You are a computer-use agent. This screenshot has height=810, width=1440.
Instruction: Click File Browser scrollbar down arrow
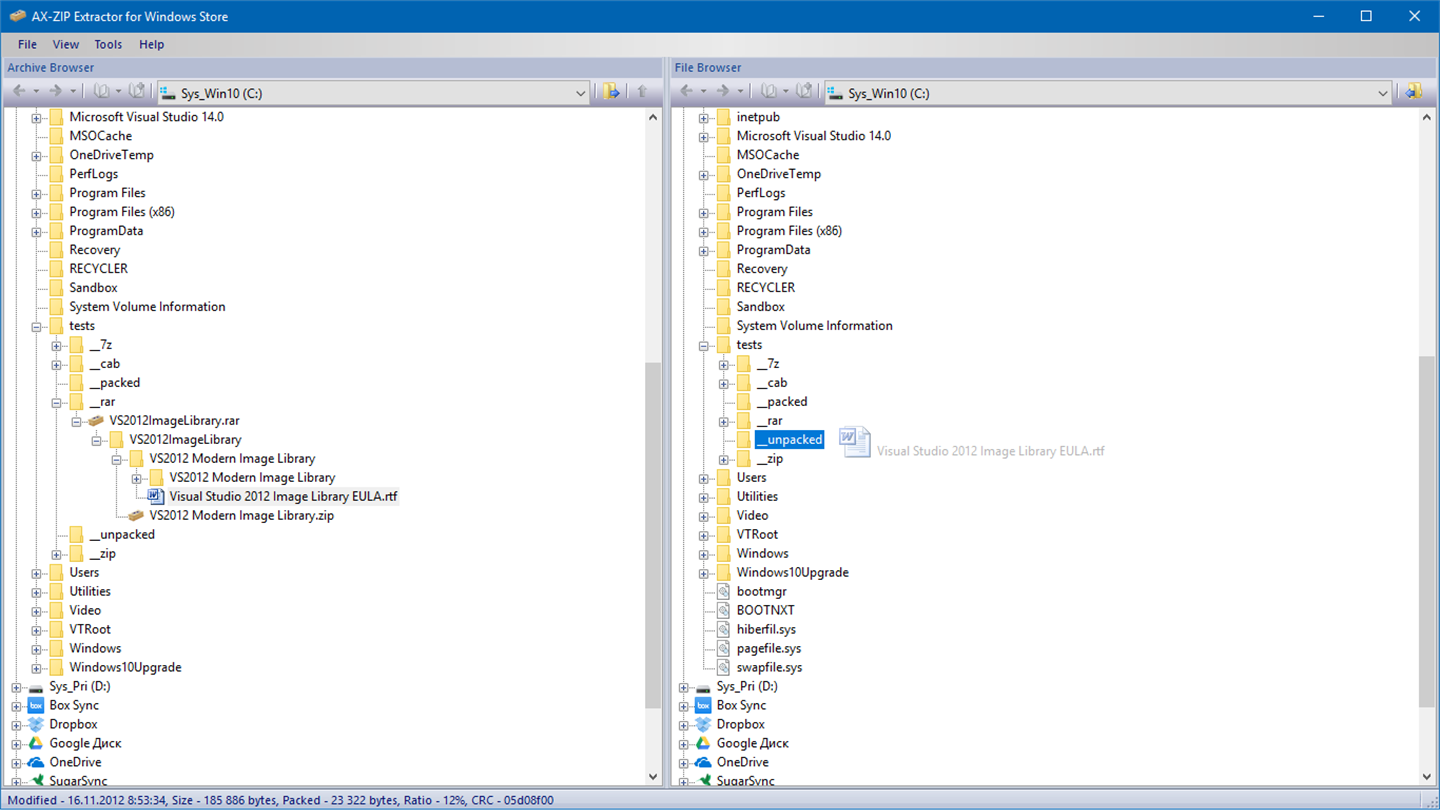pyautogui.click(x=1427, y=777)
